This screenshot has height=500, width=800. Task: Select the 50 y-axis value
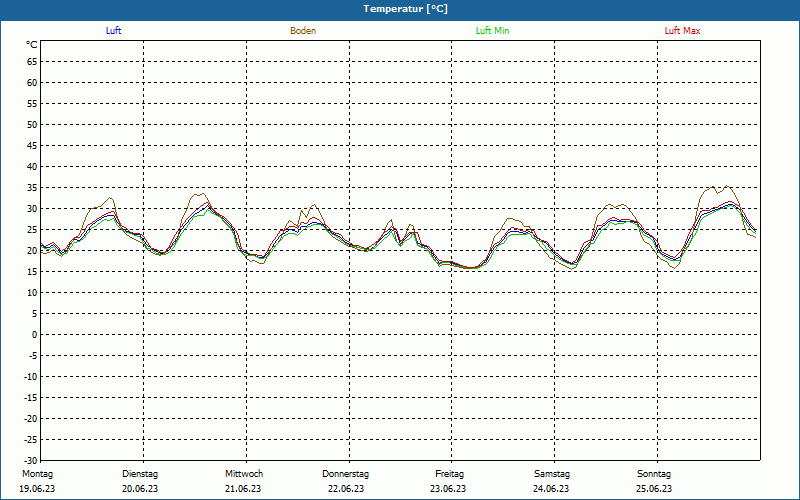(x=32, y=124)
